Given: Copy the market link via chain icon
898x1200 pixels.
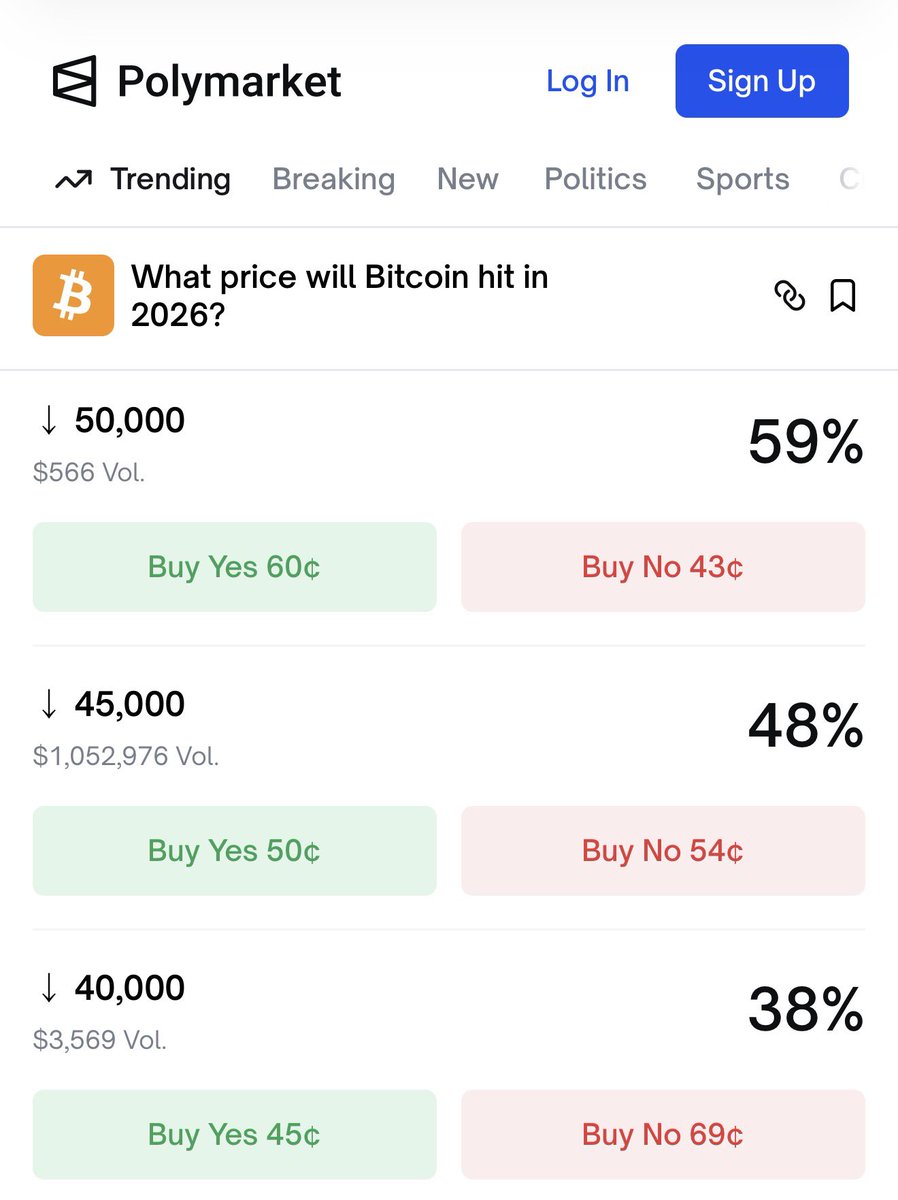Looking at the screenshot, I should 790,296.
